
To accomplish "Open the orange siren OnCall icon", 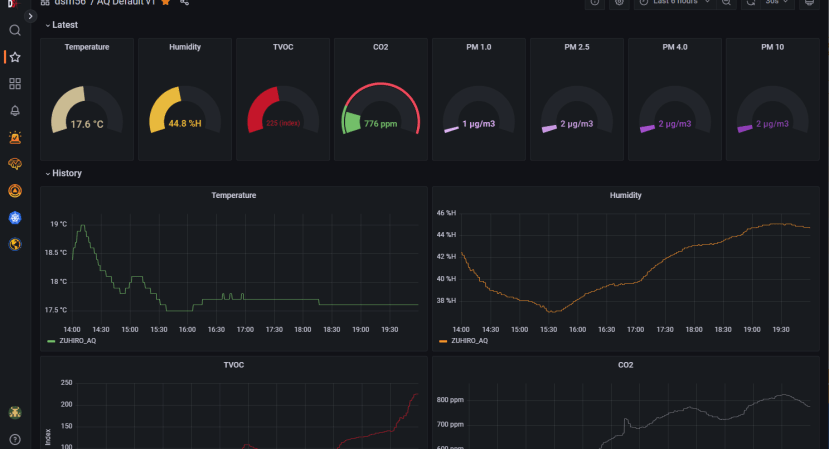I will click(15, 138).
